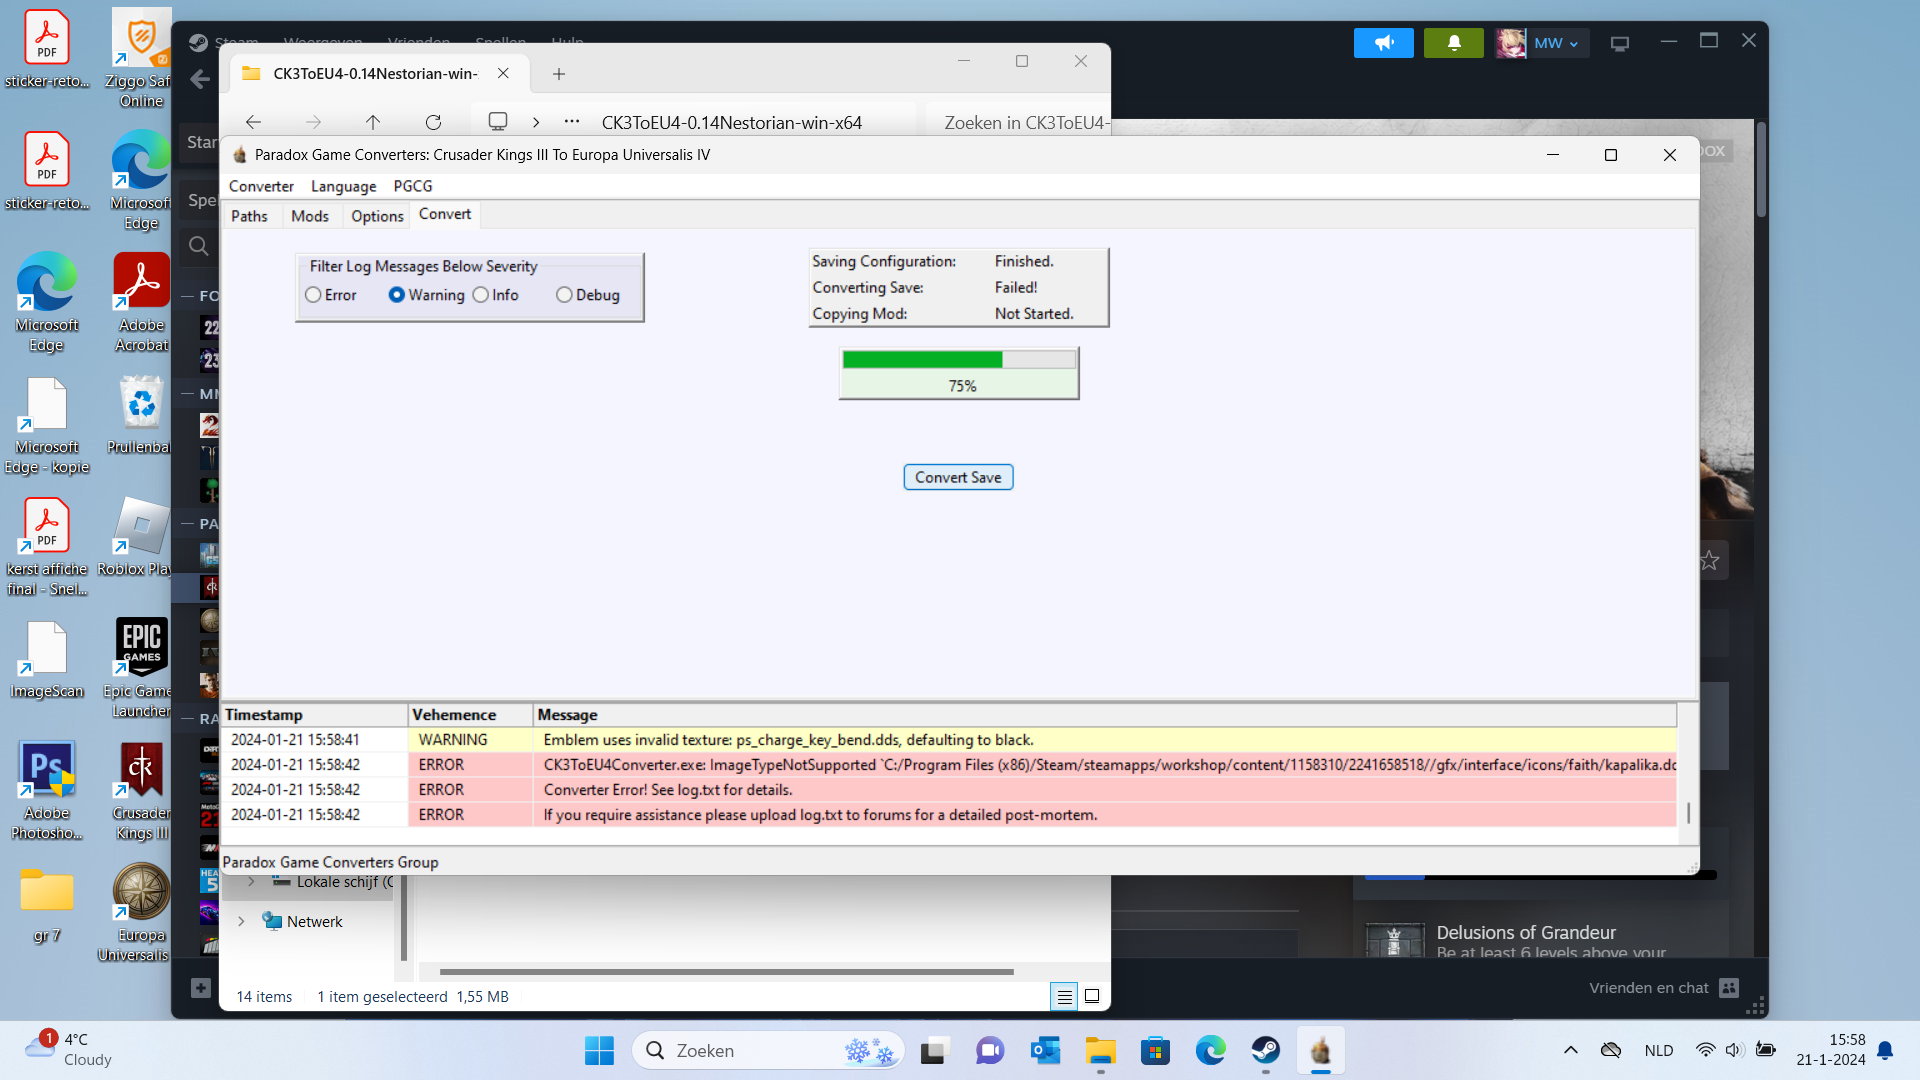This screenshot has height=1080, width=1920.
Task: Select the Debug severity radio button
Action: pos(564,295)
